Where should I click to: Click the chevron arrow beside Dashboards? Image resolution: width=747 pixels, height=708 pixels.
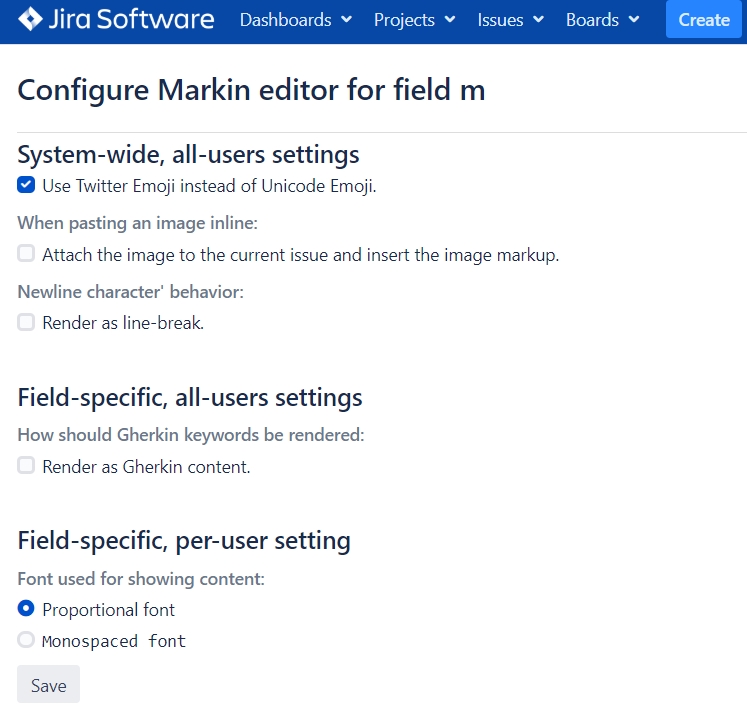click(346, 20)
